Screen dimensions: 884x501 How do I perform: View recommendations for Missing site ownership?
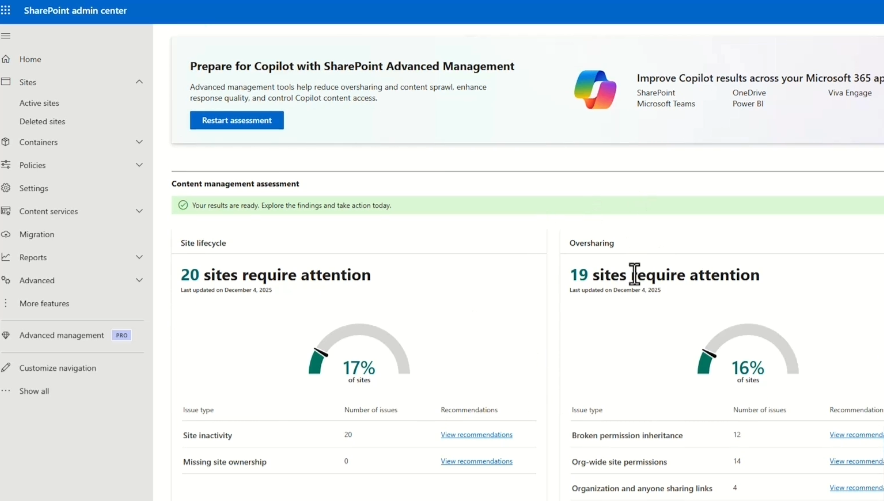click(x=476, y=461)
